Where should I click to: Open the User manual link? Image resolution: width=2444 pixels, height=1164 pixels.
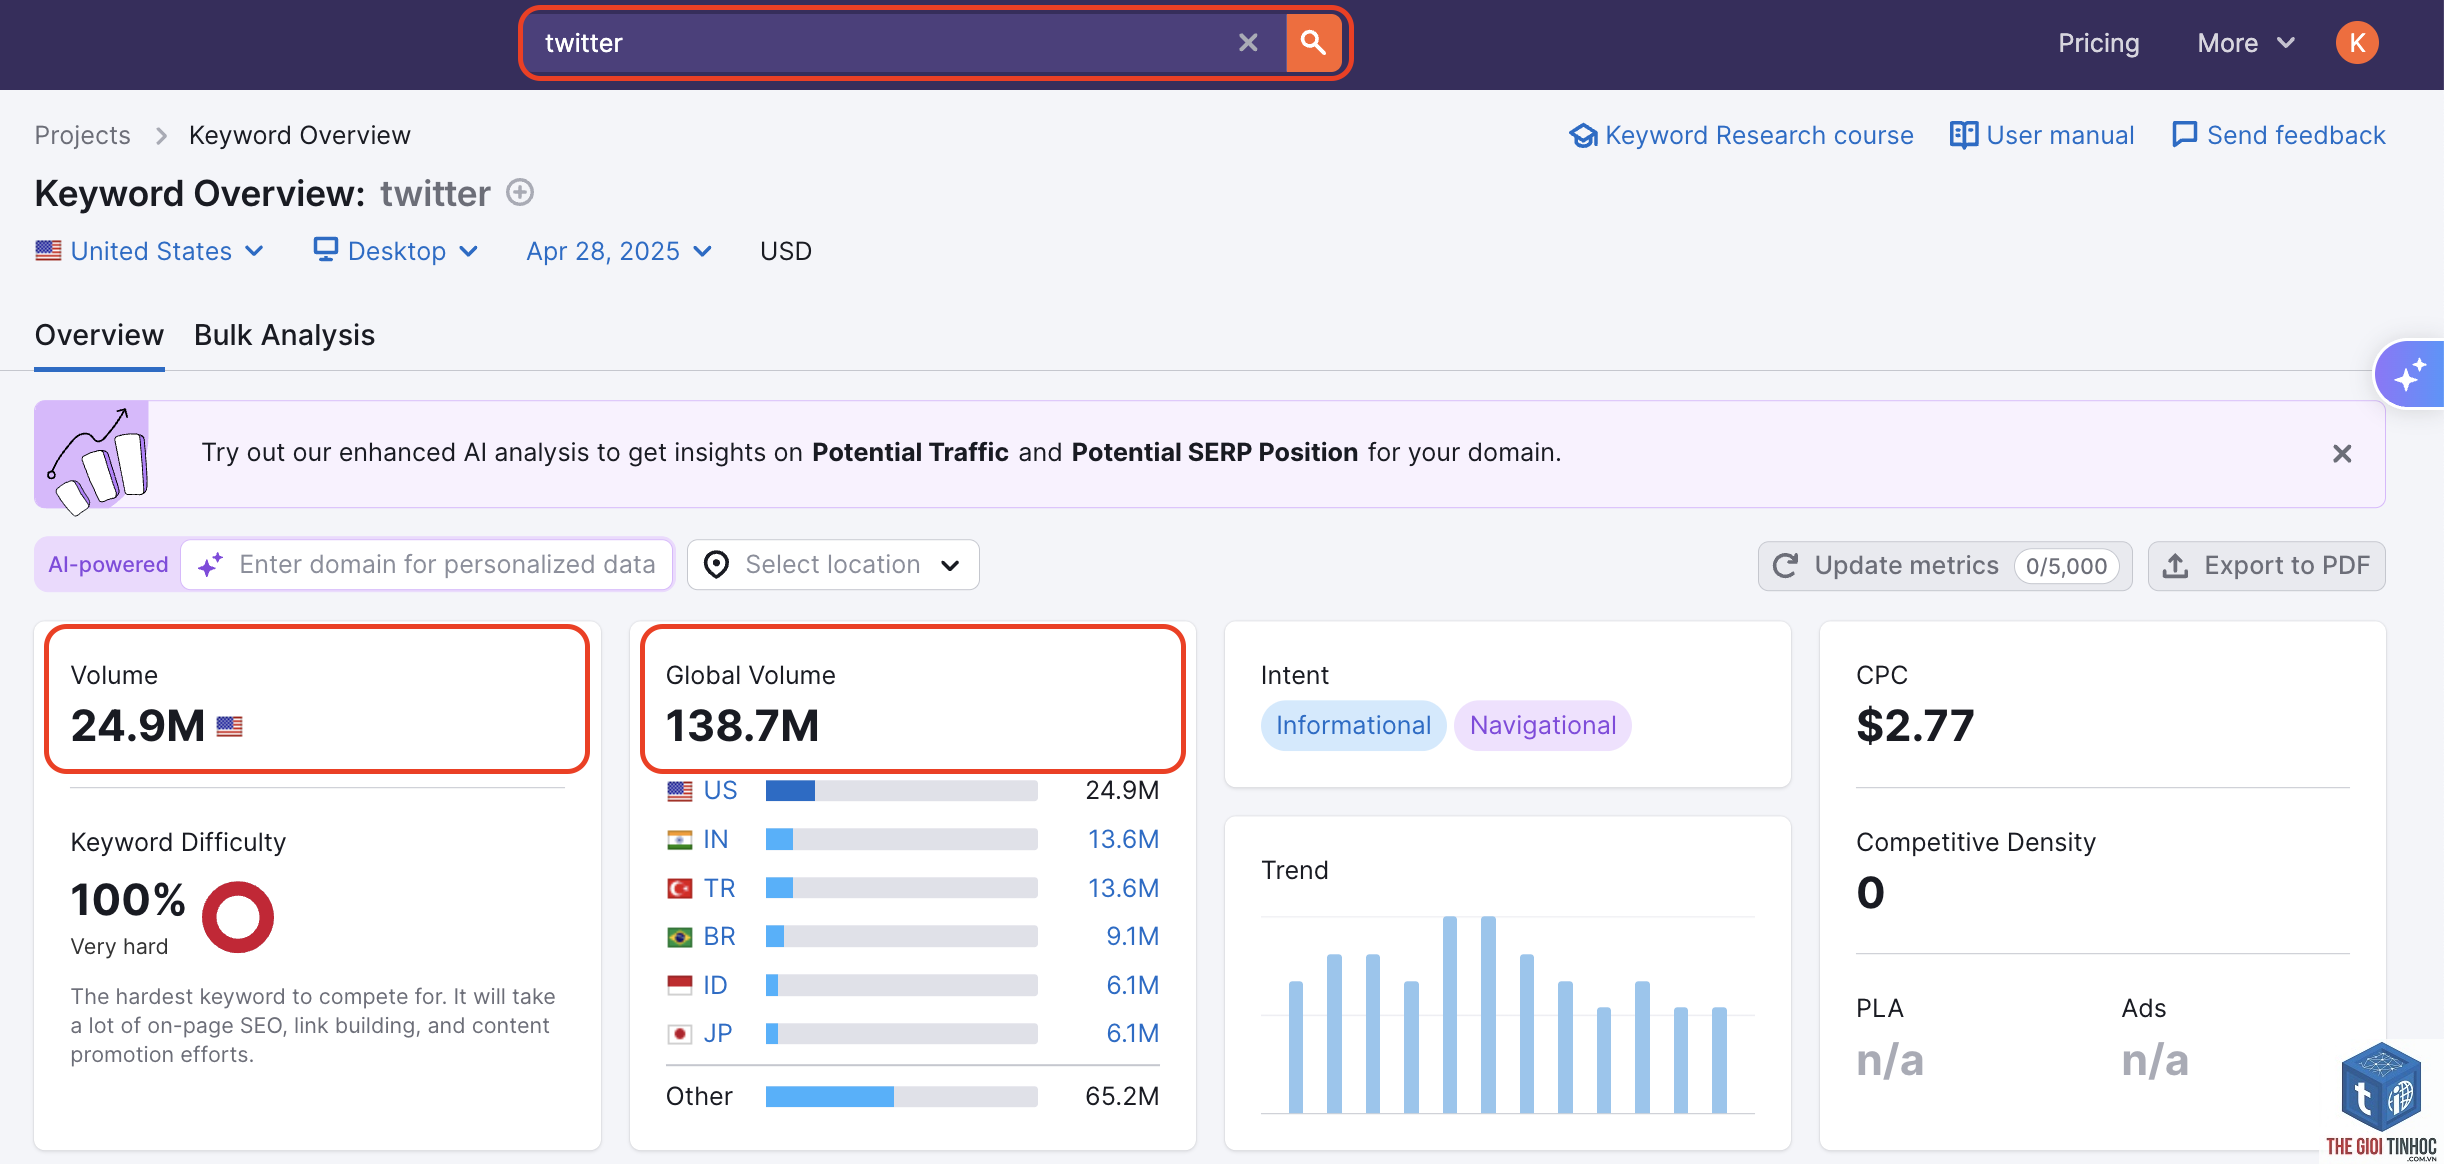click(2042, 135)
